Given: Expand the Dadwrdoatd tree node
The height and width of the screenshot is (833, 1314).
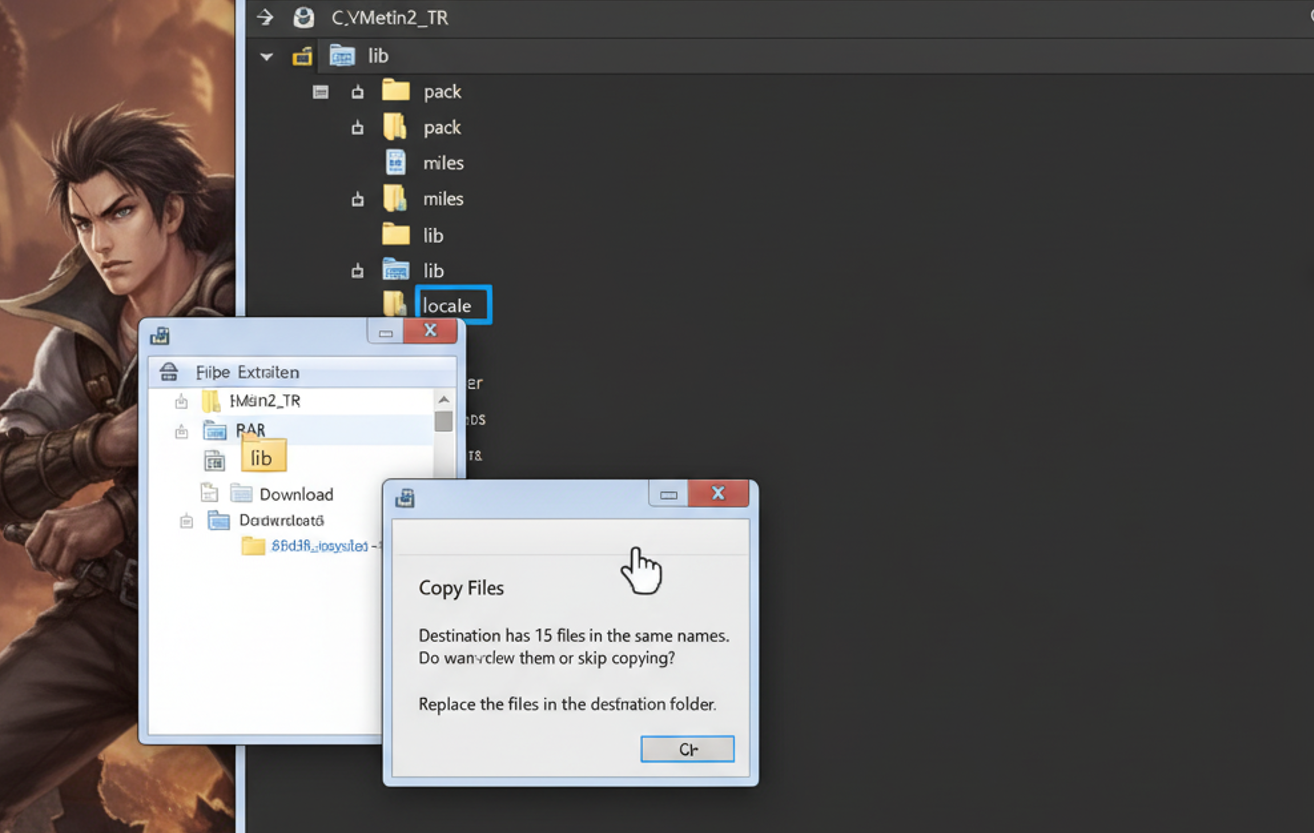Looking at the screenshot, I should [x=186, y=521].
